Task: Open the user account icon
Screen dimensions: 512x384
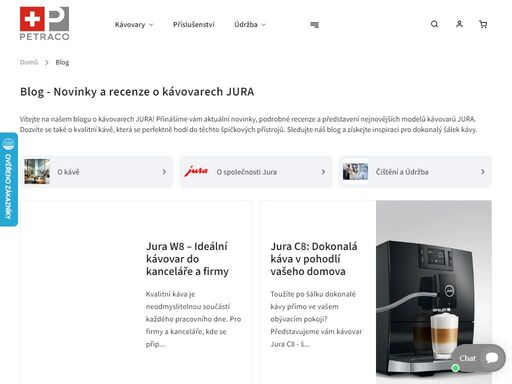Action: coord(459,24)
